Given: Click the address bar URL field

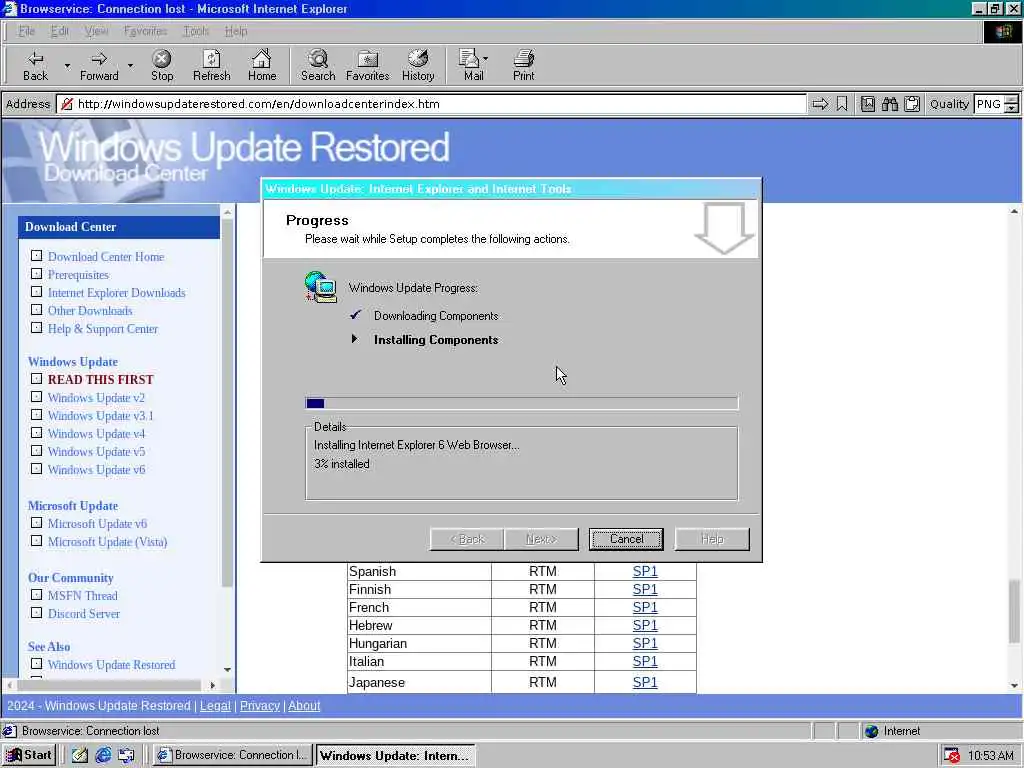Looking at the screenshot, I should tap(431, 104).
